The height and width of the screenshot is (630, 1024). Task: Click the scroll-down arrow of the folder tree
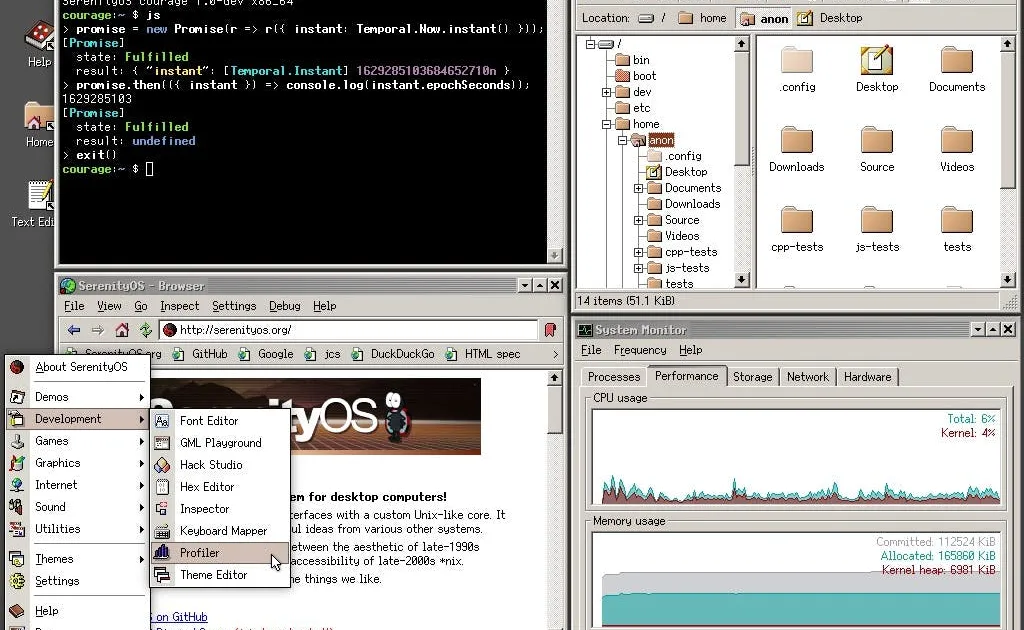click(x=741, y=280)
